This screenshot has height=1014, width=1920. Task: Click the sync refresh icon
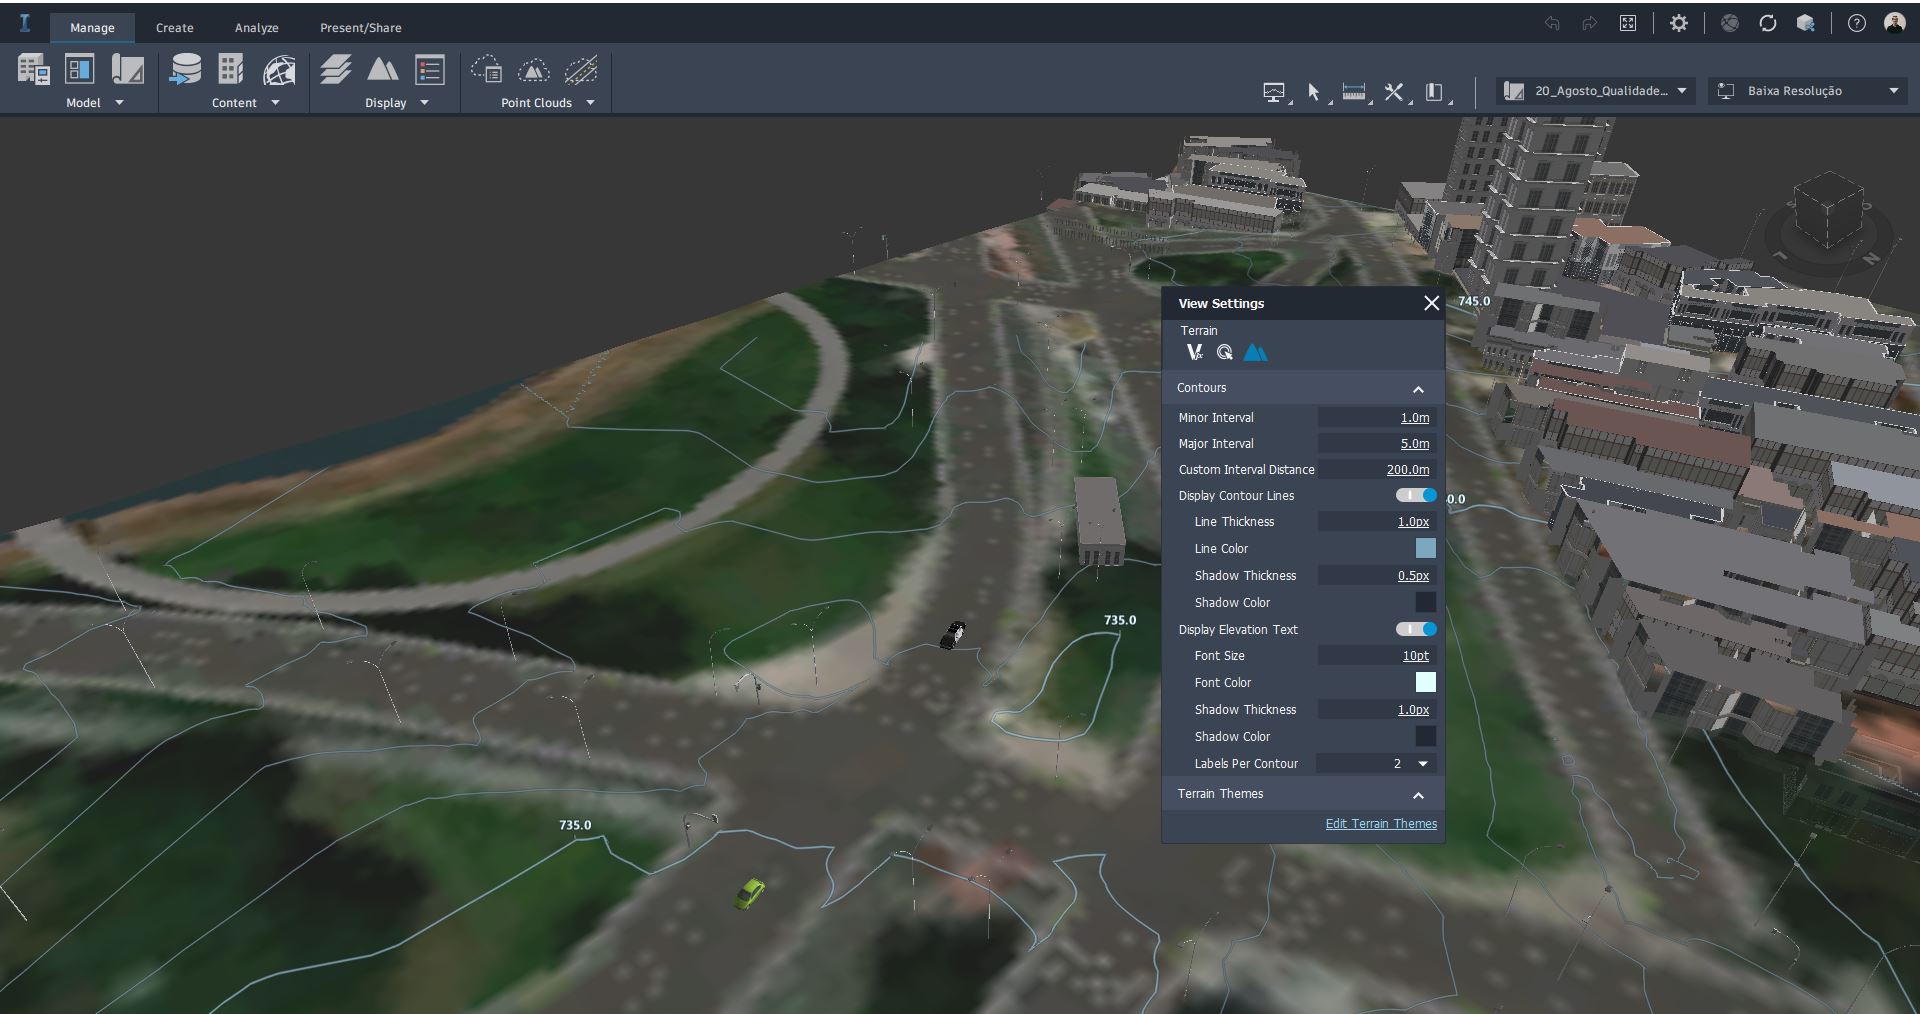click(1768, 23)
